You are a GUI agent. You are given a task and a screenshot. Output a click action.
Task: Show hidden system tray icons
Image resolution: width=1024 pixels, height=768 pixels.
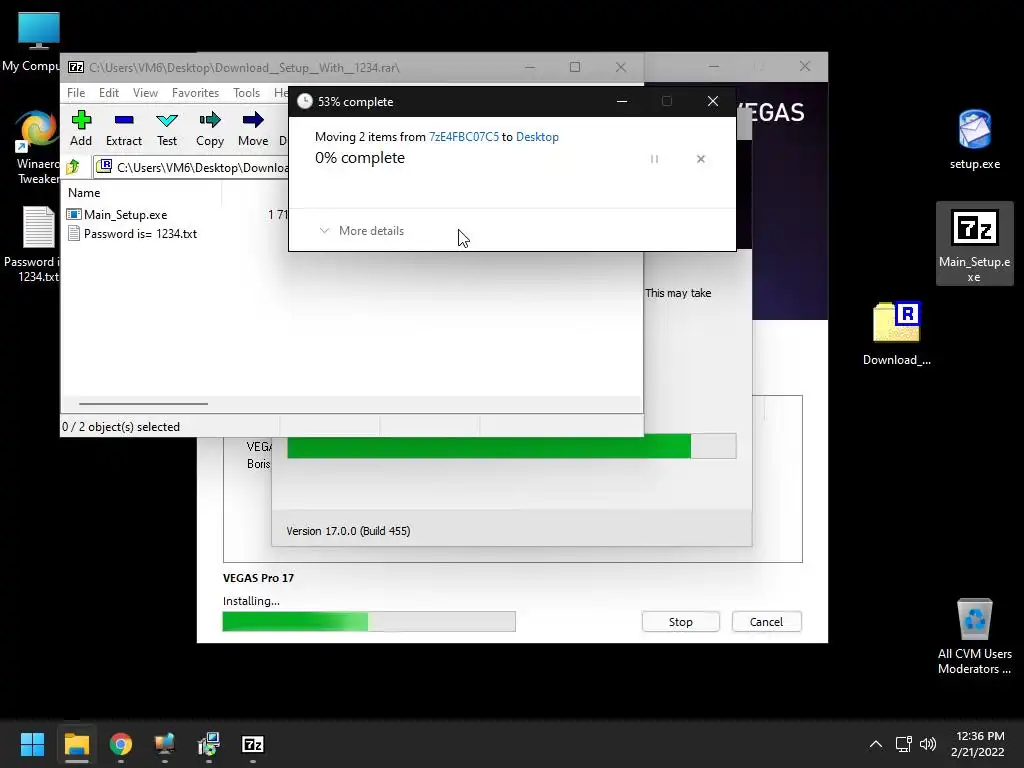point(876,744)
